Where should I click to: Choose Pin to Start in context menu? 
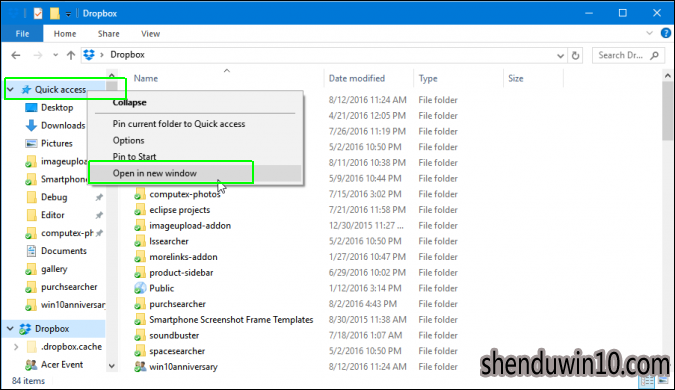pos(134,157)
